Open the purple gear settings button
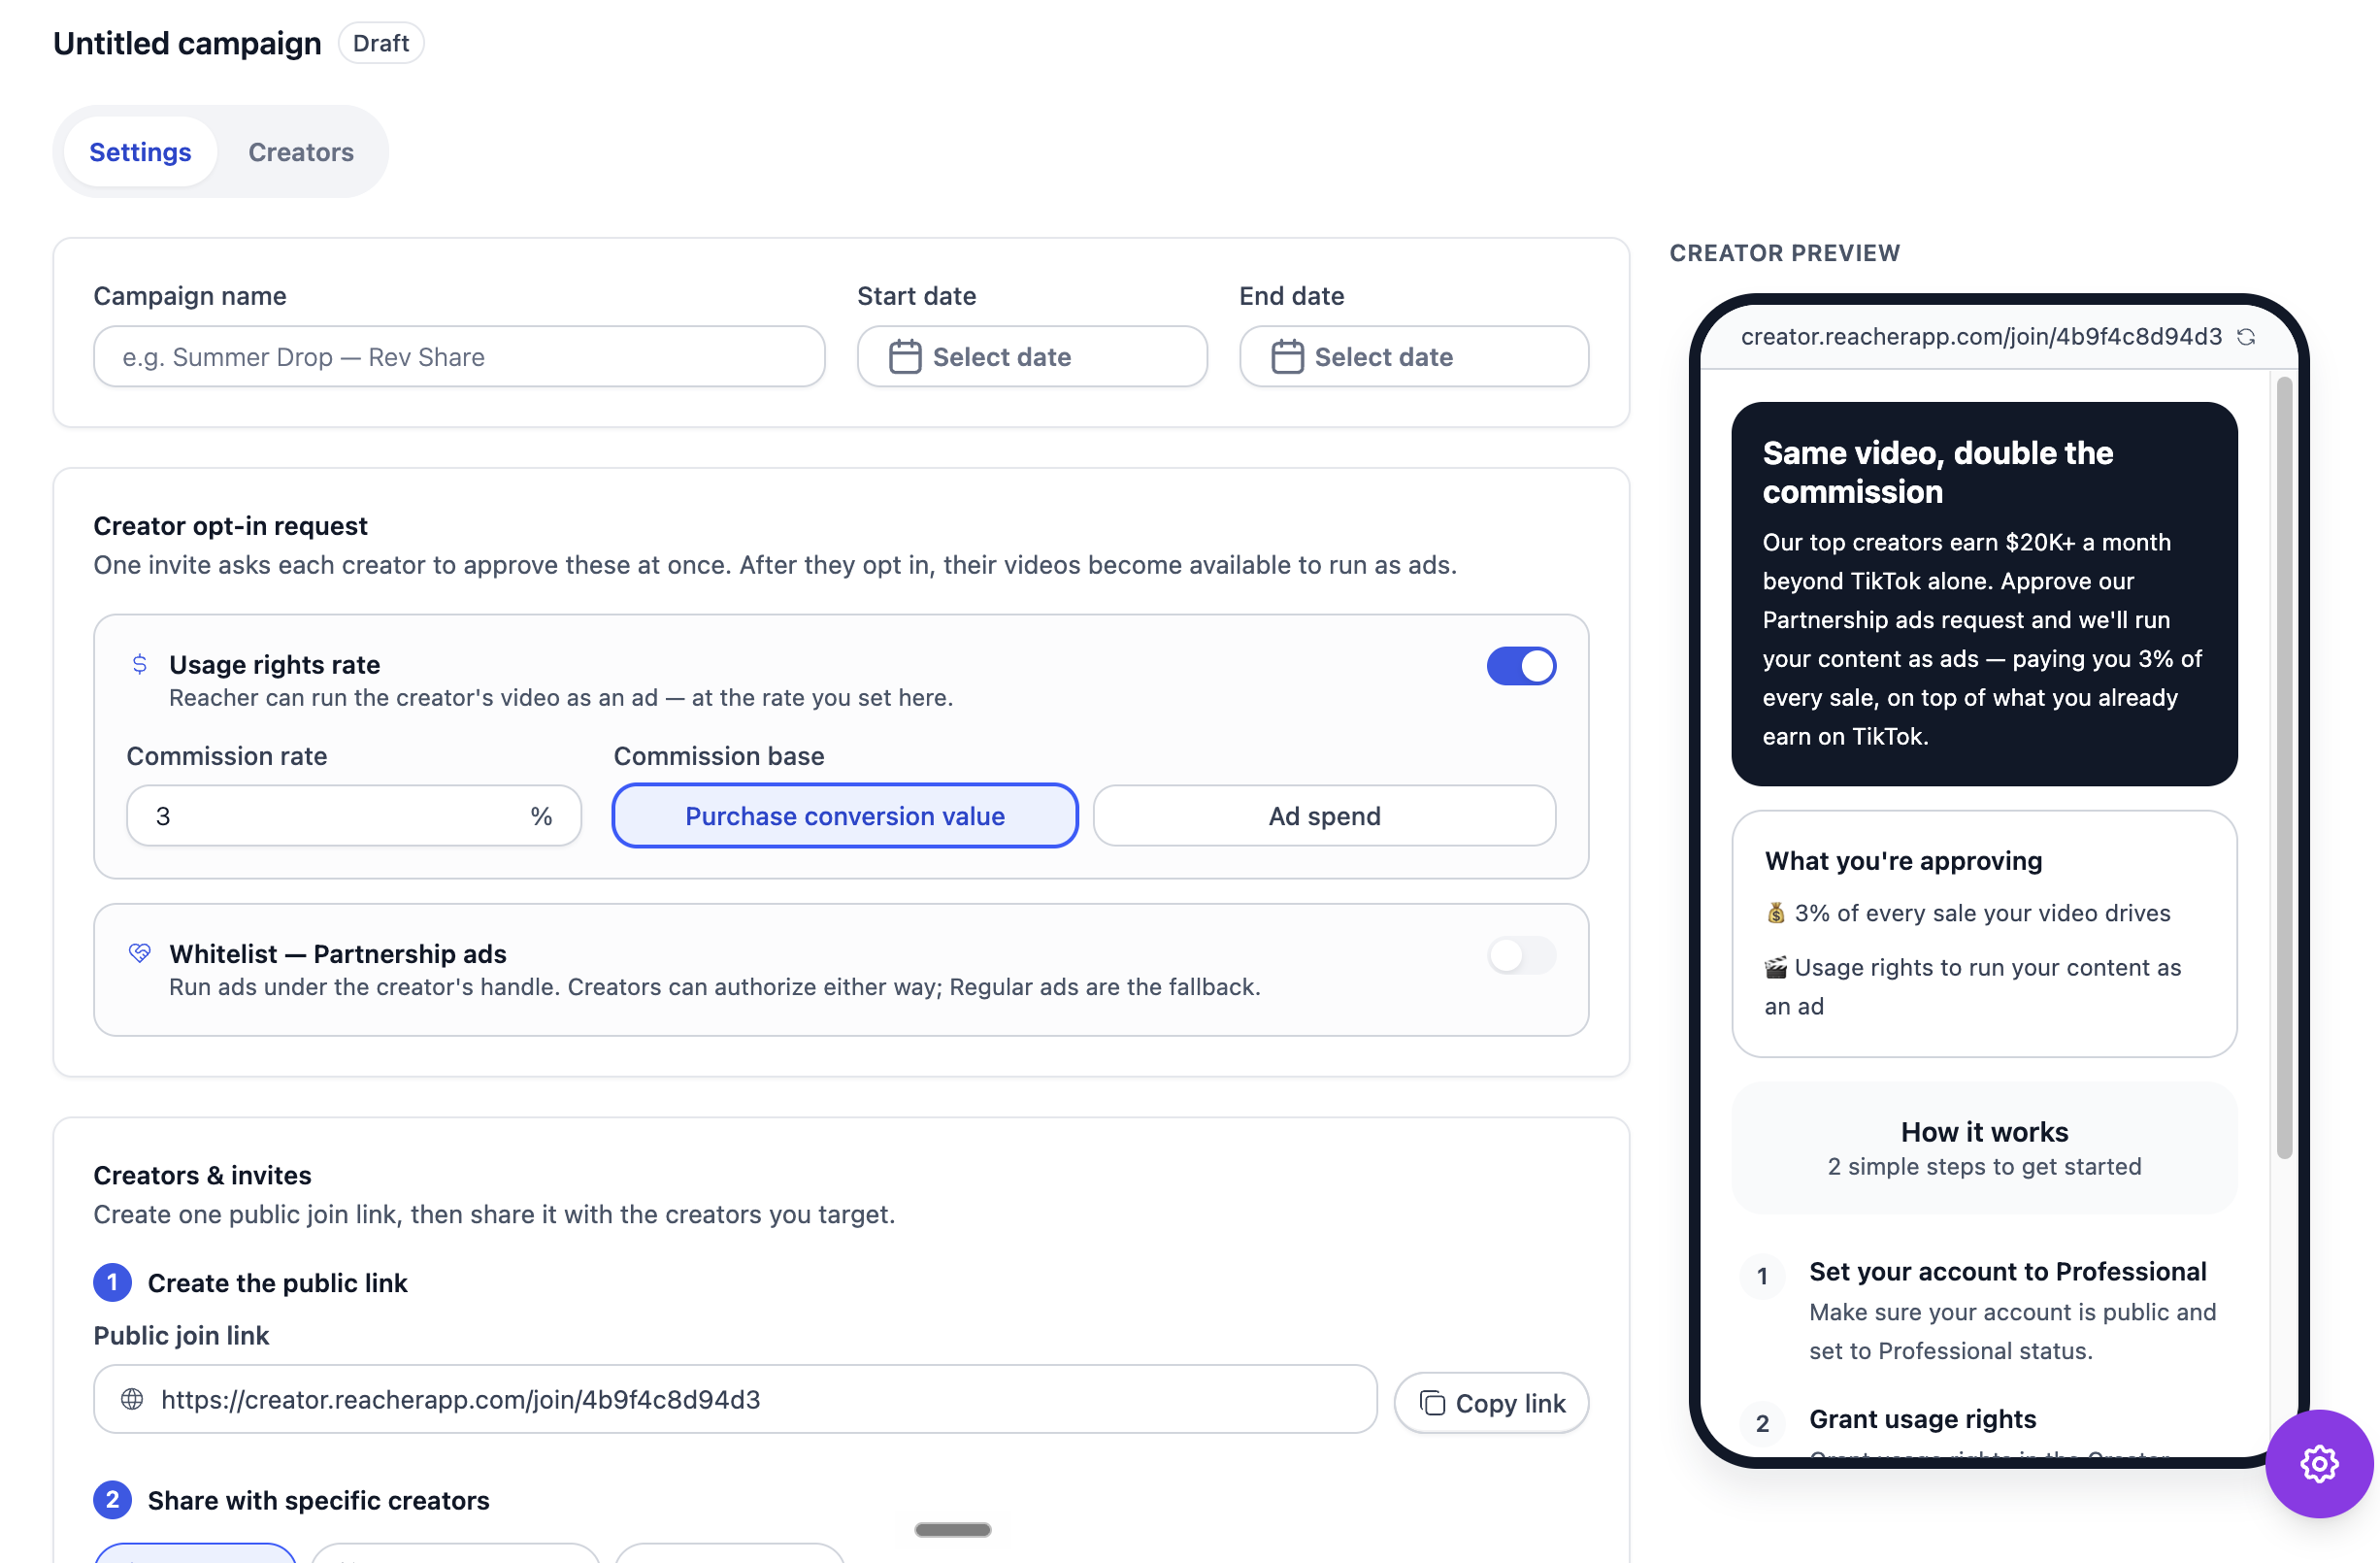The image size is (2380, 1563). tap(2319, 1463)
